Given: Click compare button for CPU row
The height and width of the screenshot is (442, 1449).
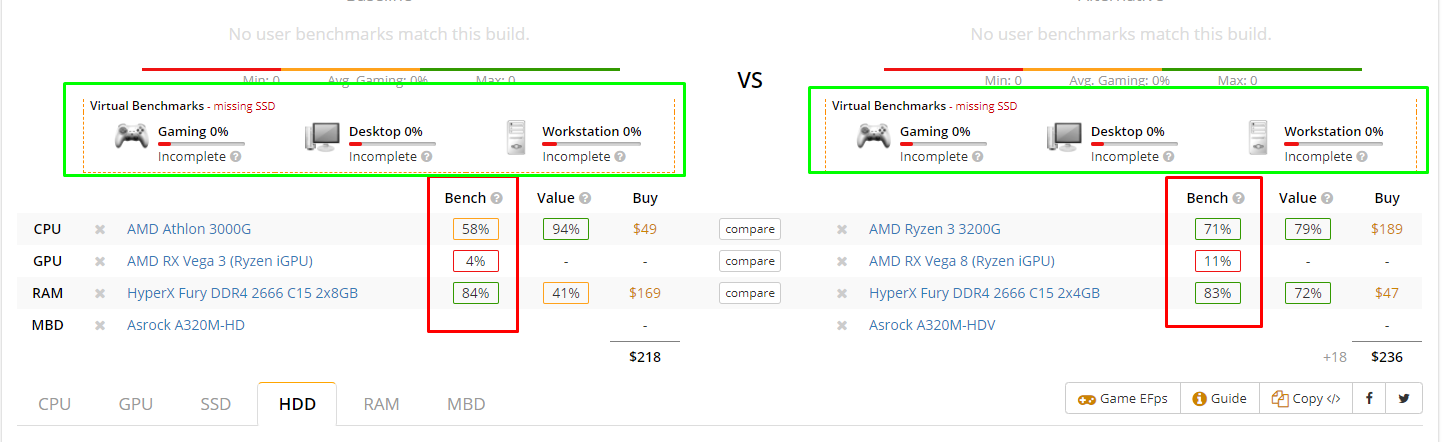Looking at the screenshot, I should pos(750,230).
